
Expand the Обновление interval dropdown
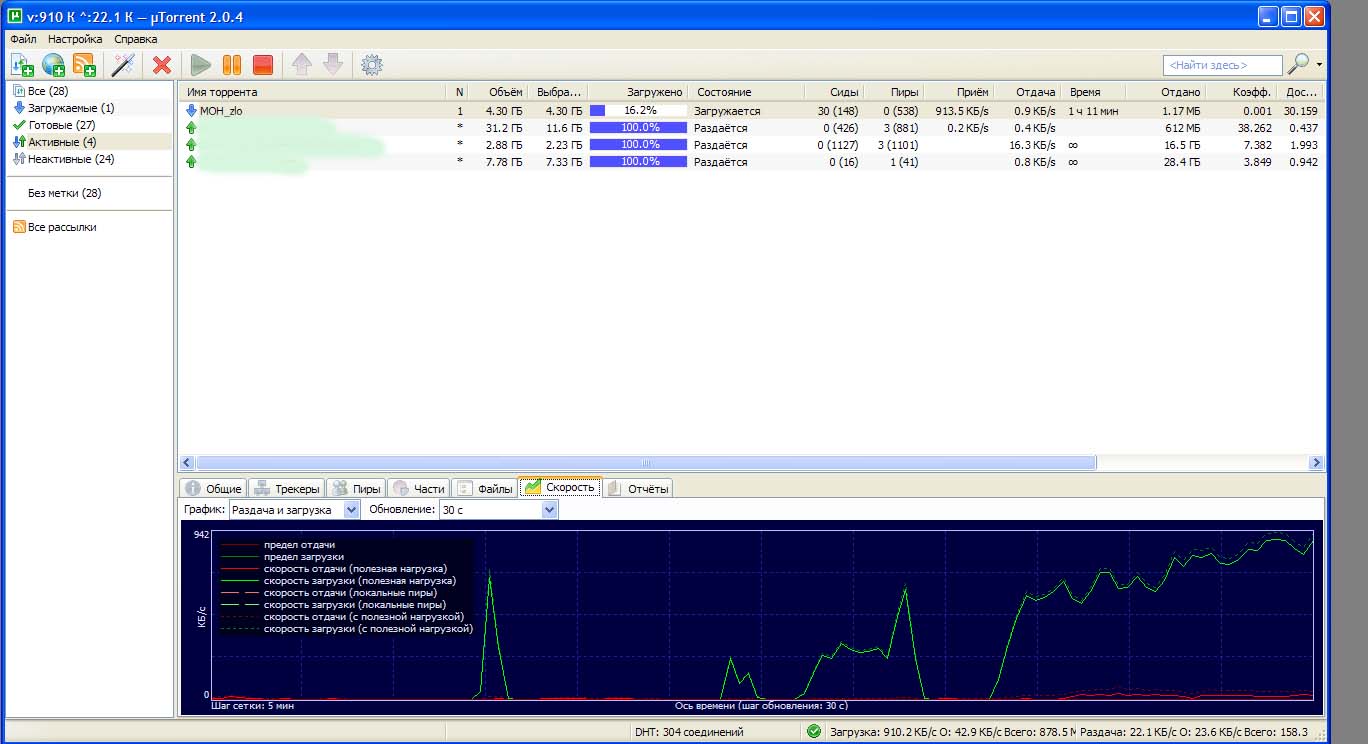tap(498, 510)
